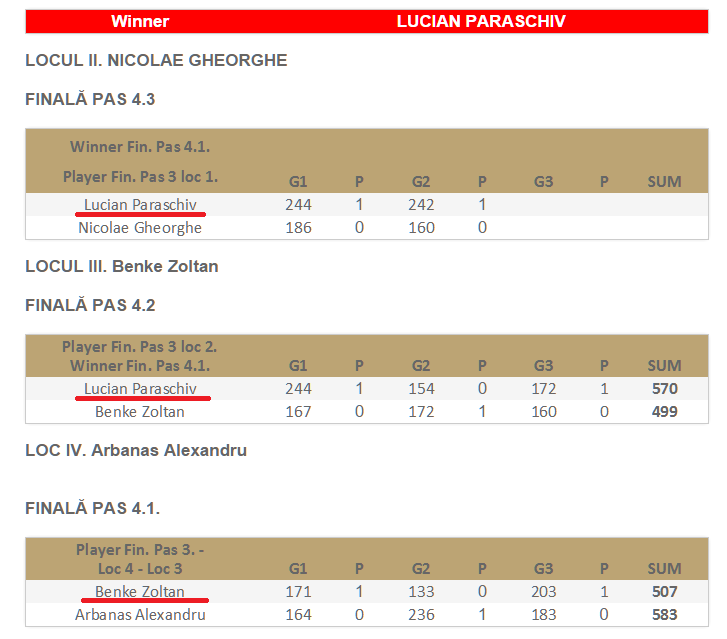Click G1 column header in Pas 4.3 table
Image resolution: width=727 pixels, height=639 pixels.
[x=298, y=182]
